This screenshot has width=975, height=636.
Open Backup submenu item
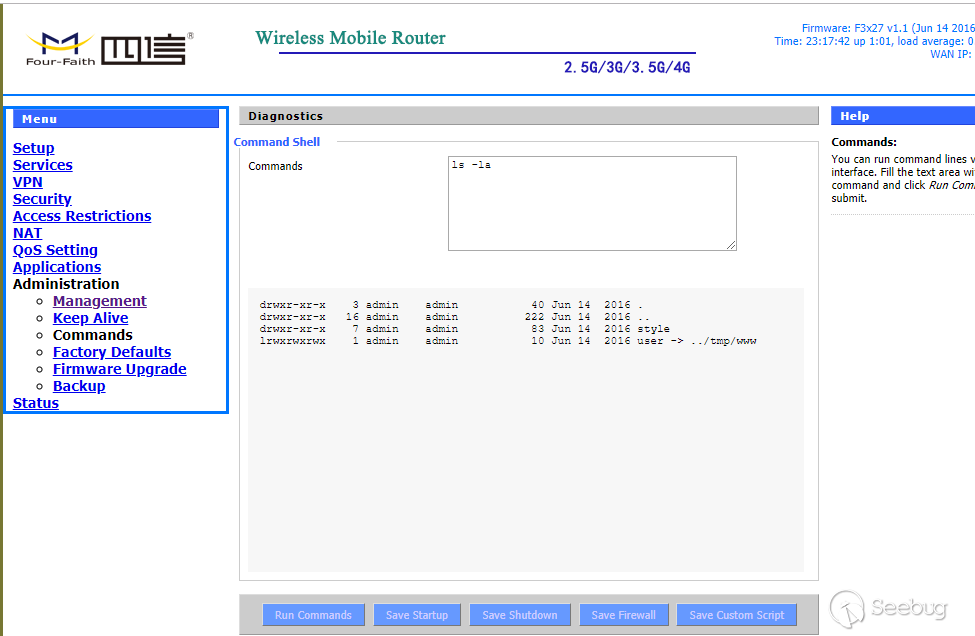[x=79, y=386]
